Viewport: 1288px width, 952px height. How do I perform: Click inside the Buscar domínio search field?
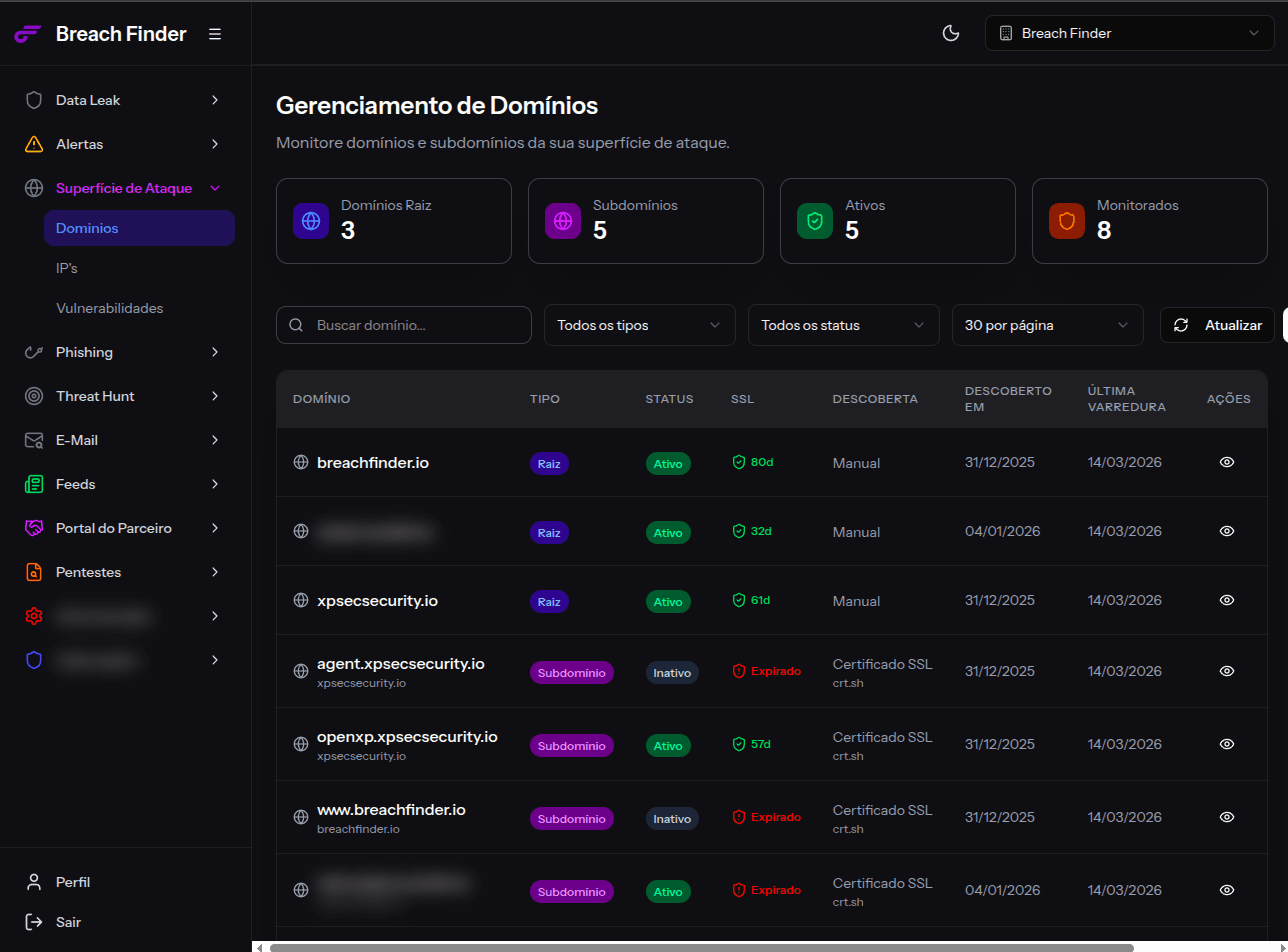click(404, 325)
